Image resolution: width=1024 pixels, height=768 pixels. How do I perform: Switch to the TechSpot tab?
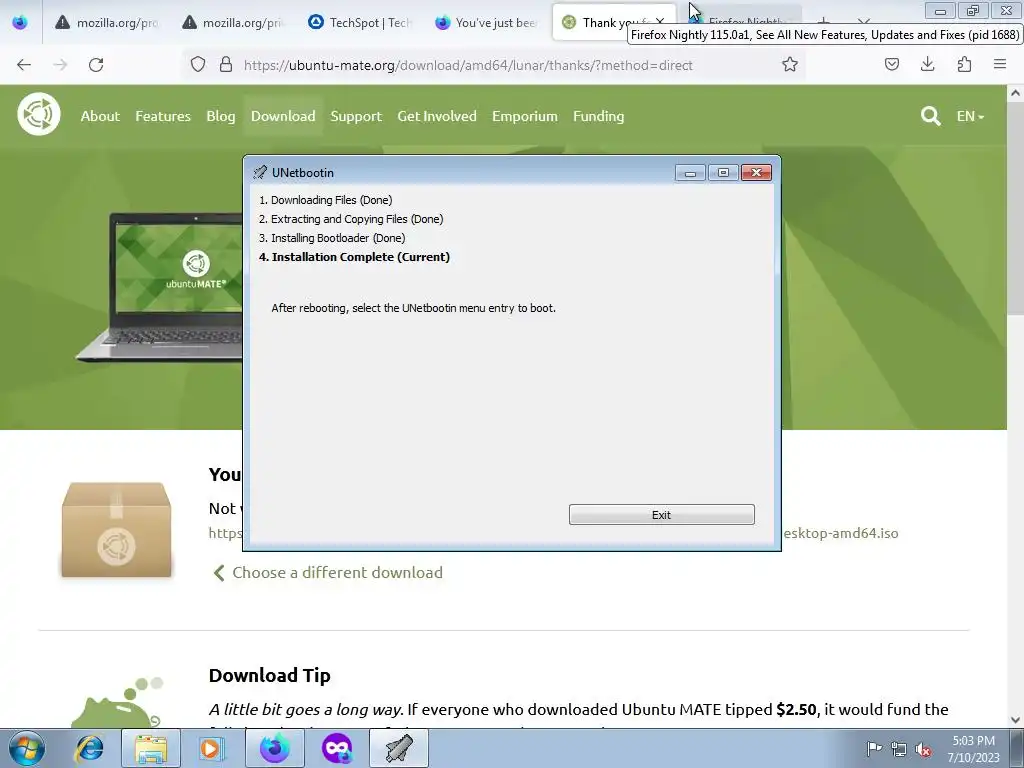[x=359, y=22]
